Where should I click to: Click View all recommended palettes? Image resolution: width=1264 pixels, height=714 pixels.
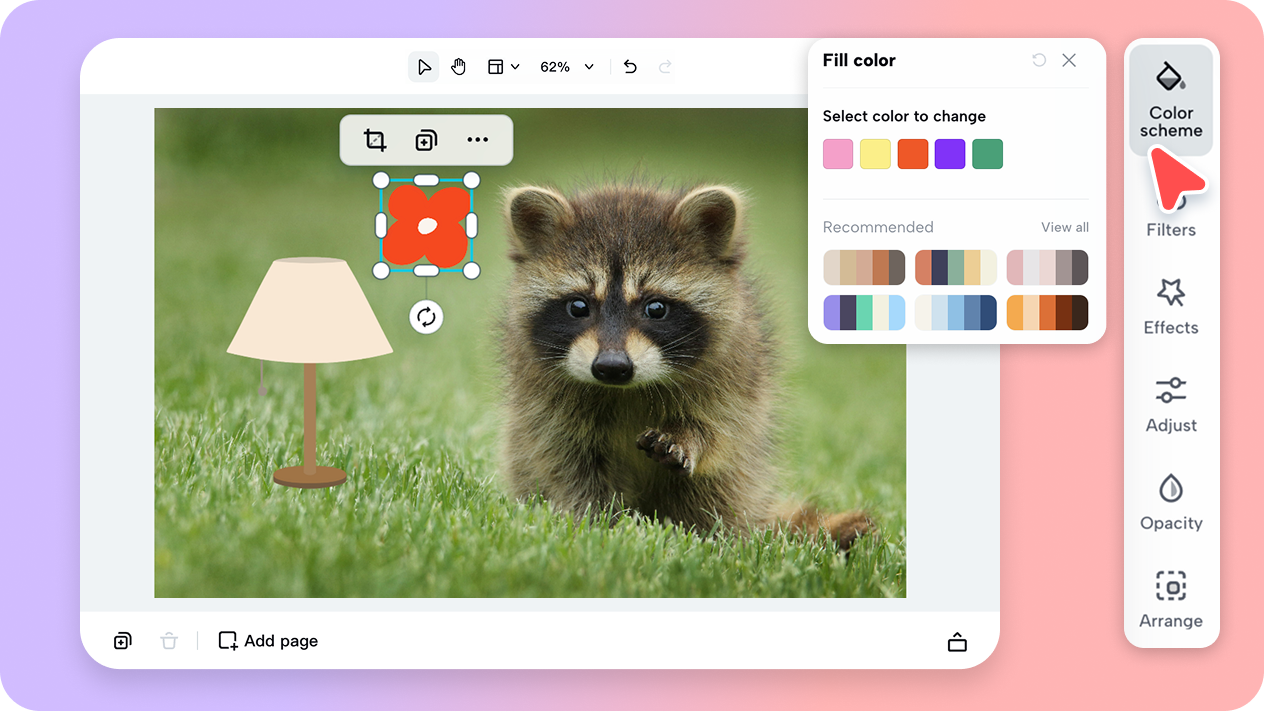[1064, 227]
